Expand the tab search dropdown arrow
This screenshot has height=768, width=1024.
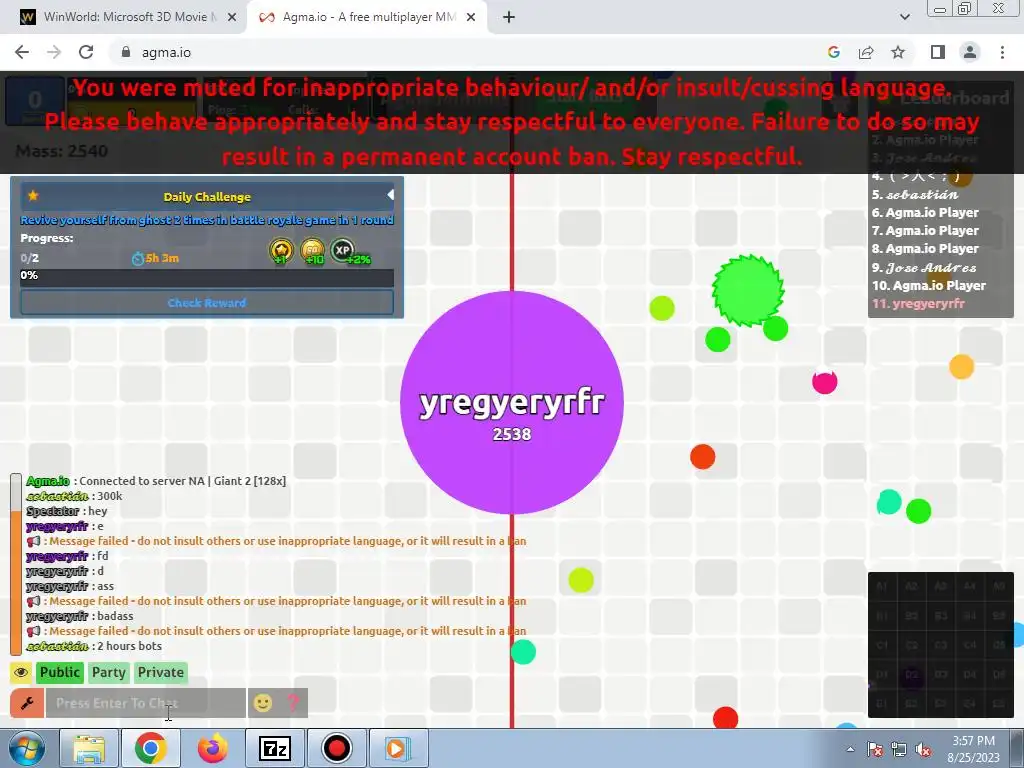point(905,17)
